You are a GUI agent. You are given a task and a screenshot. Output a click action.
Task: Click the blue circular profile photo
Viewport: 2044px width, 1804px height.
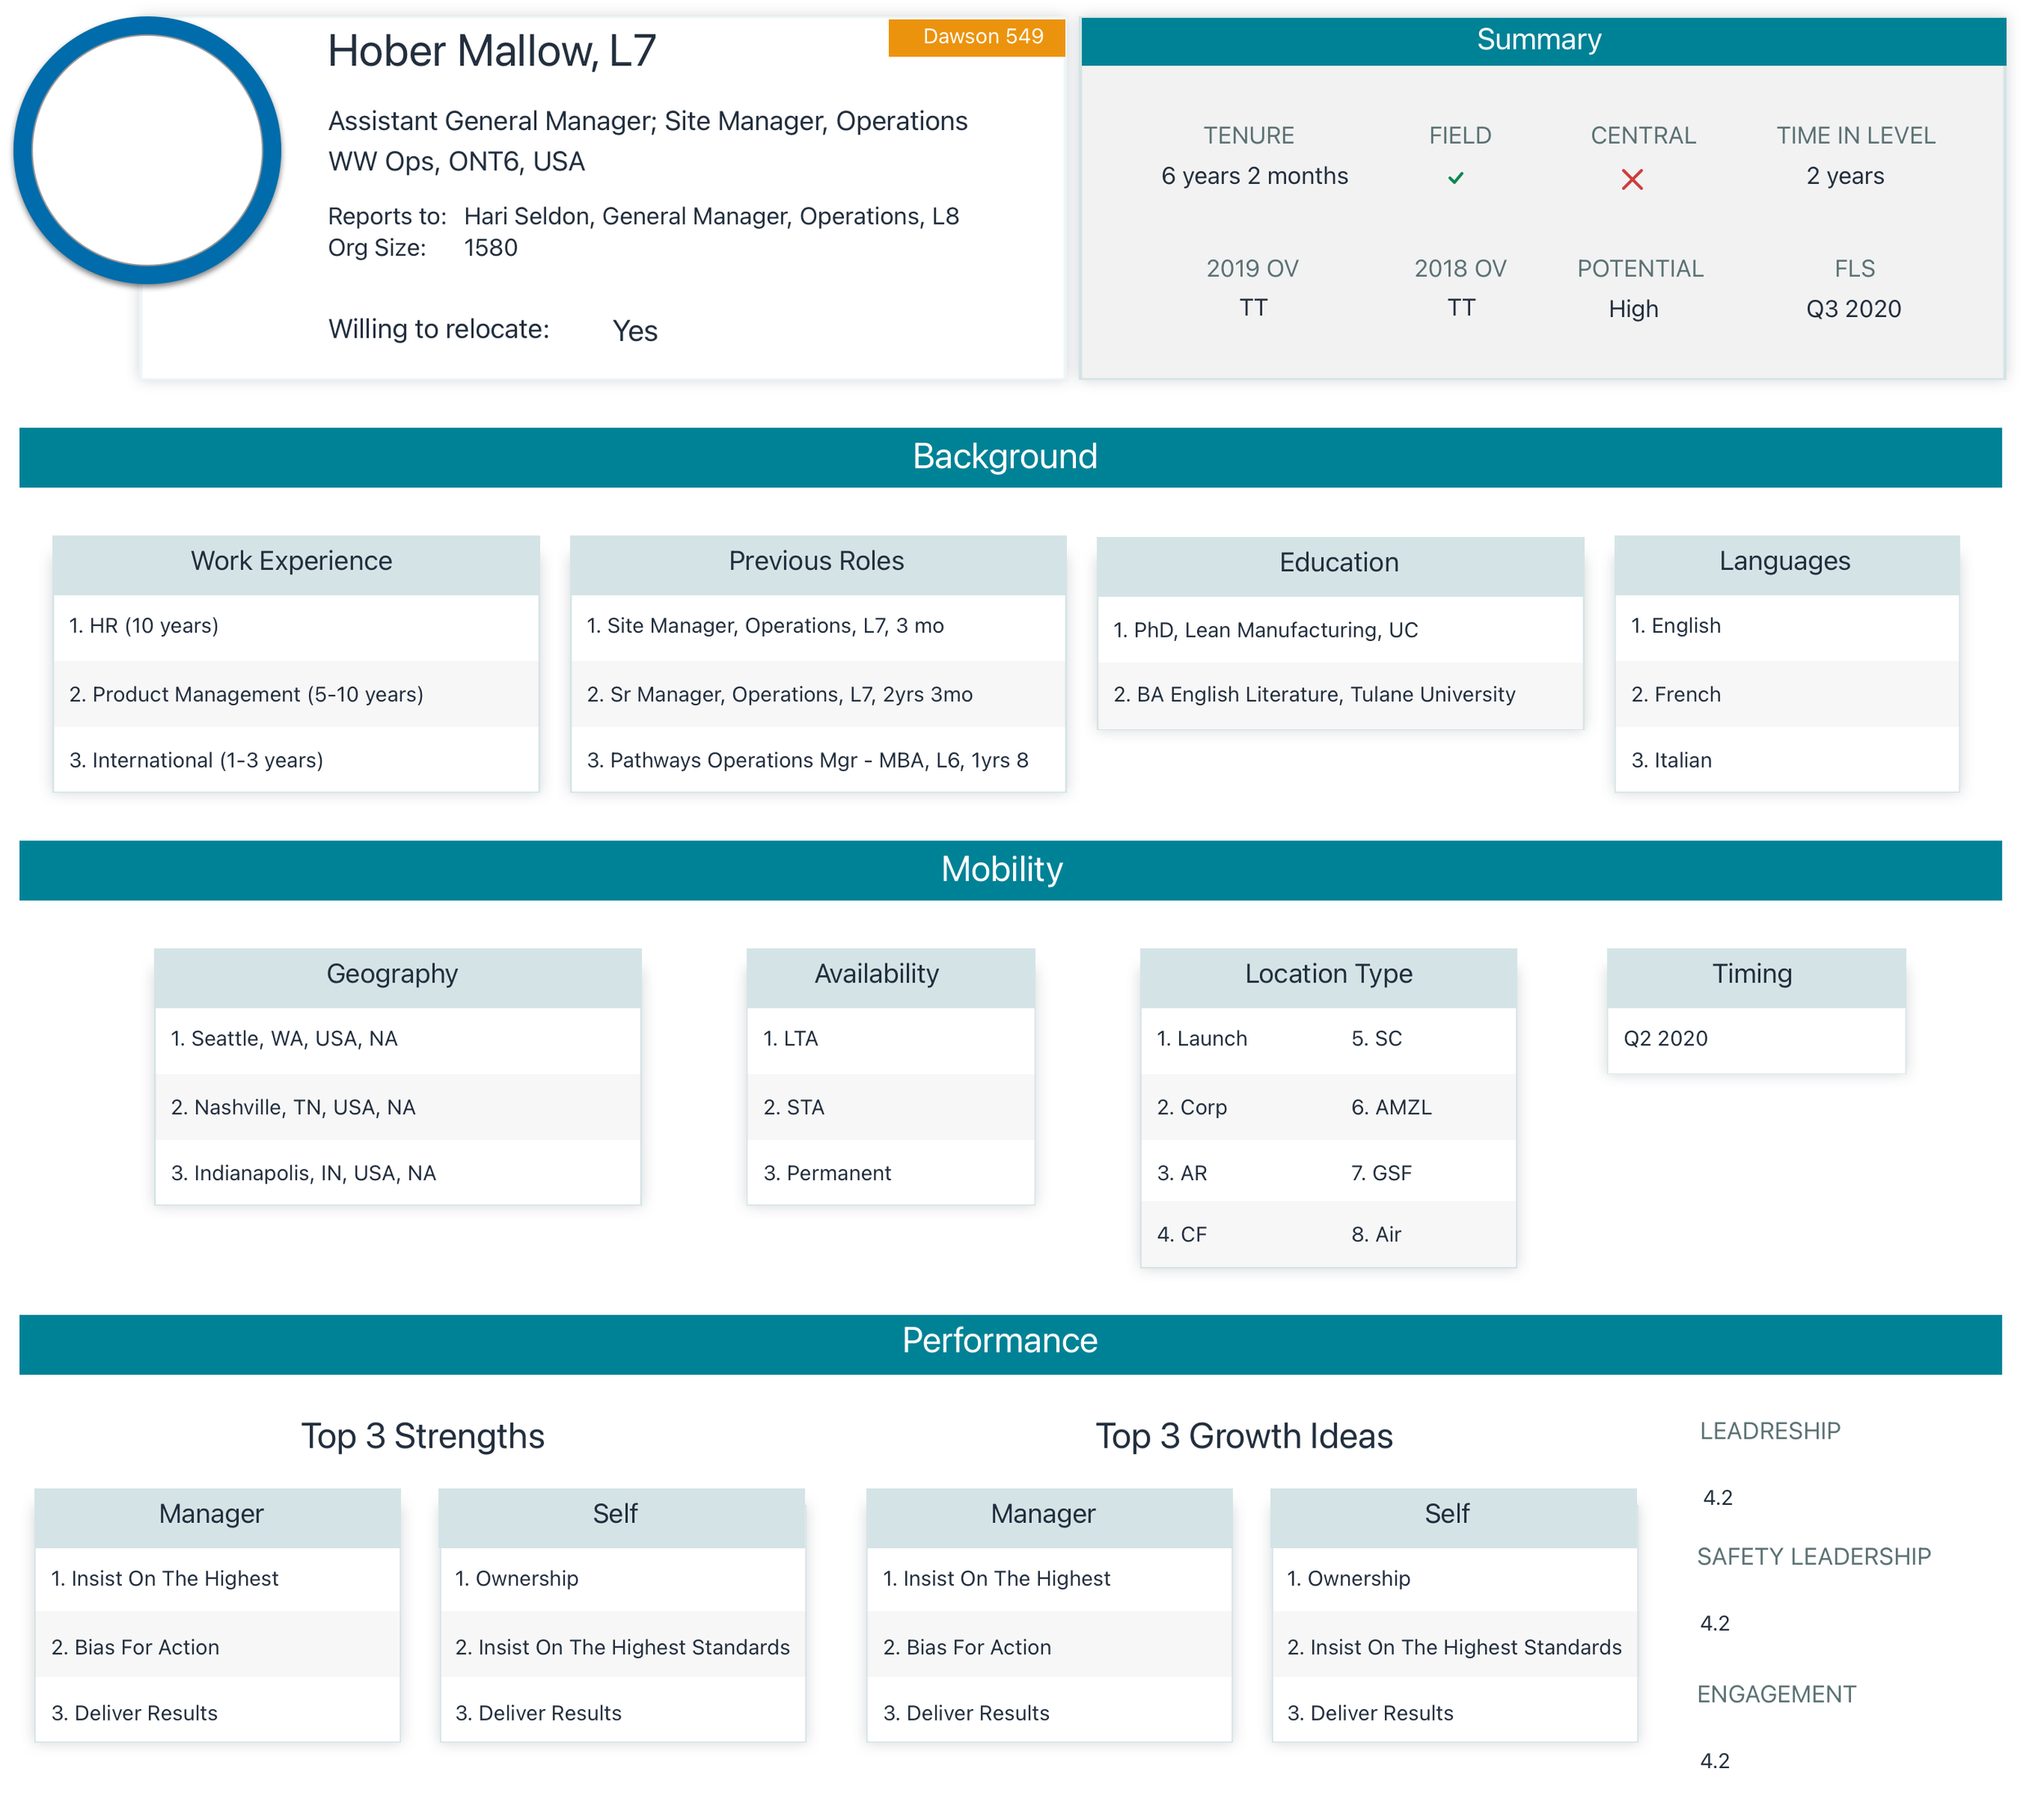pyautogui.click(x=147, y=151)
